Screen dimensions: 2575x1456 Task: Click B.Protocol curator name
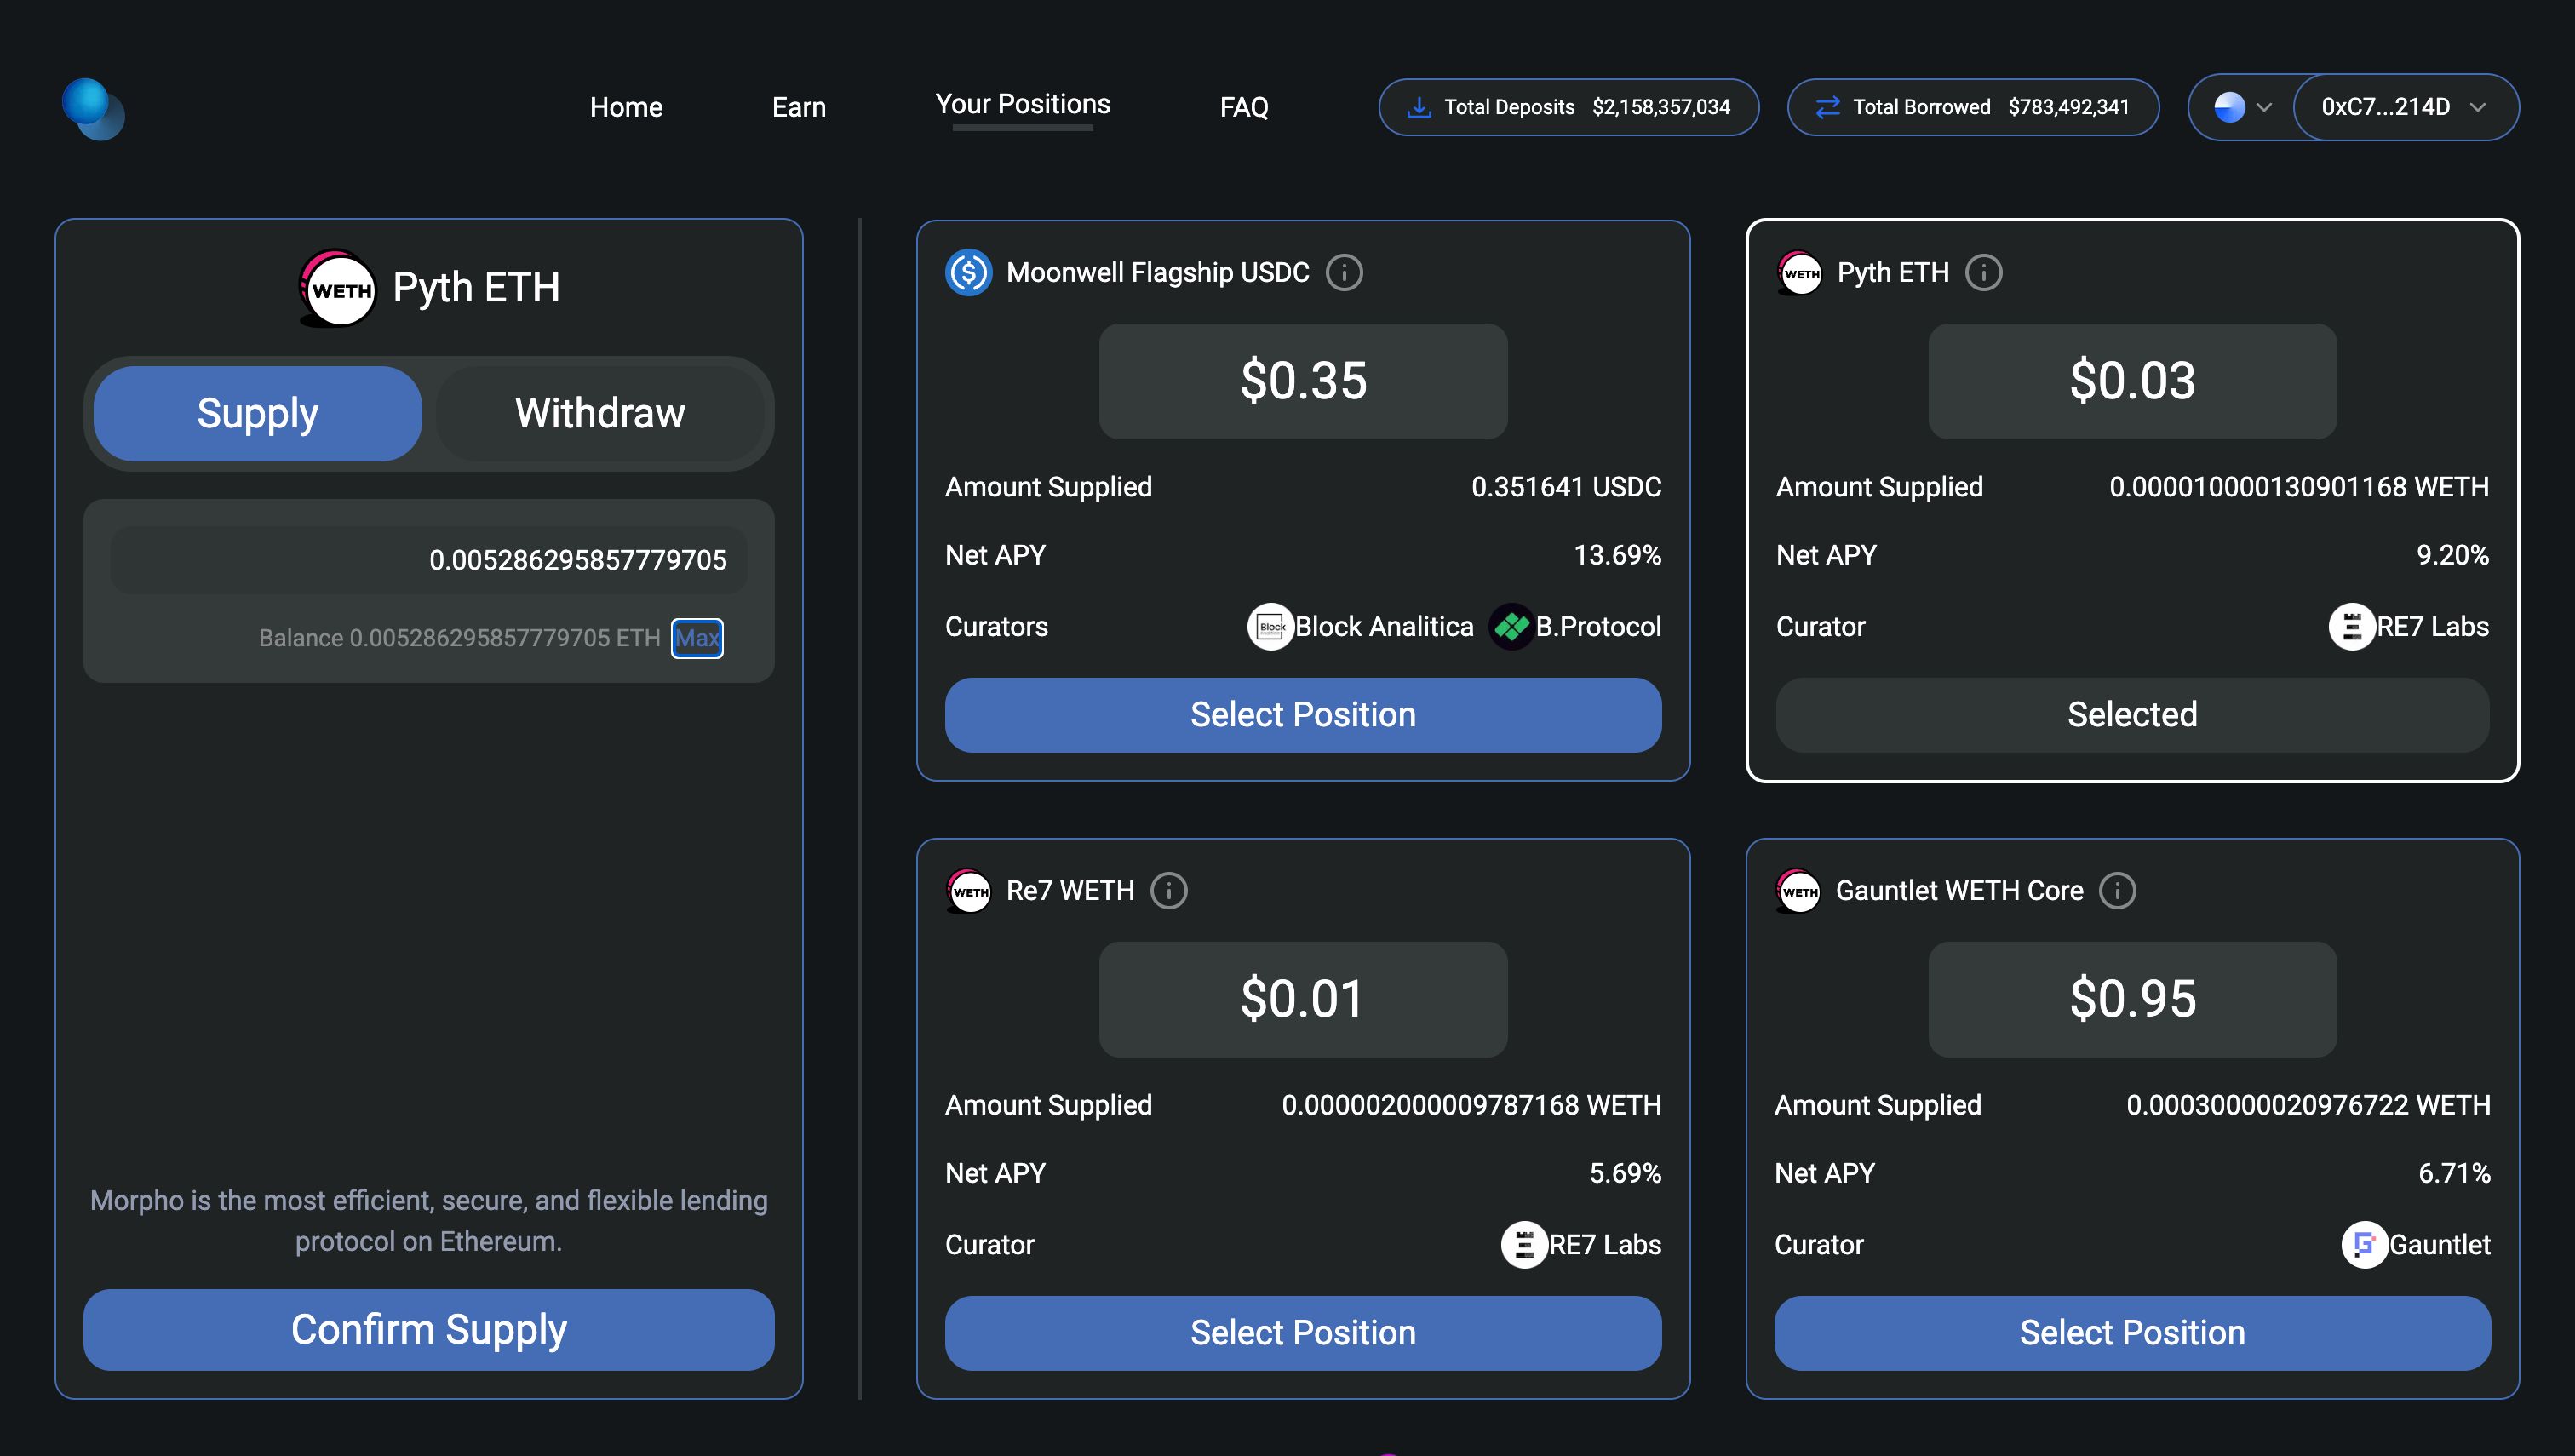click(1598, 627)
